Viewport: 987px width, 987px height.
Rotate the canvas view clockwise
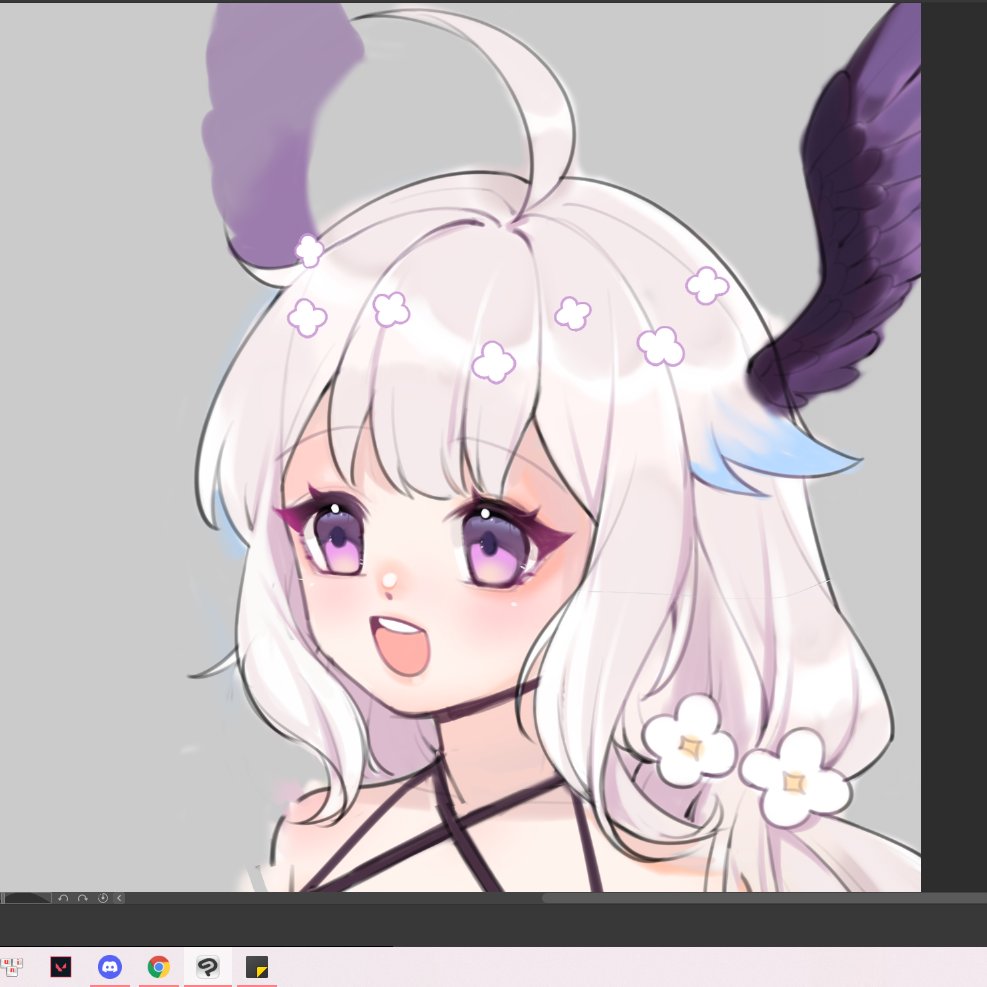click(x=82, y=898)
